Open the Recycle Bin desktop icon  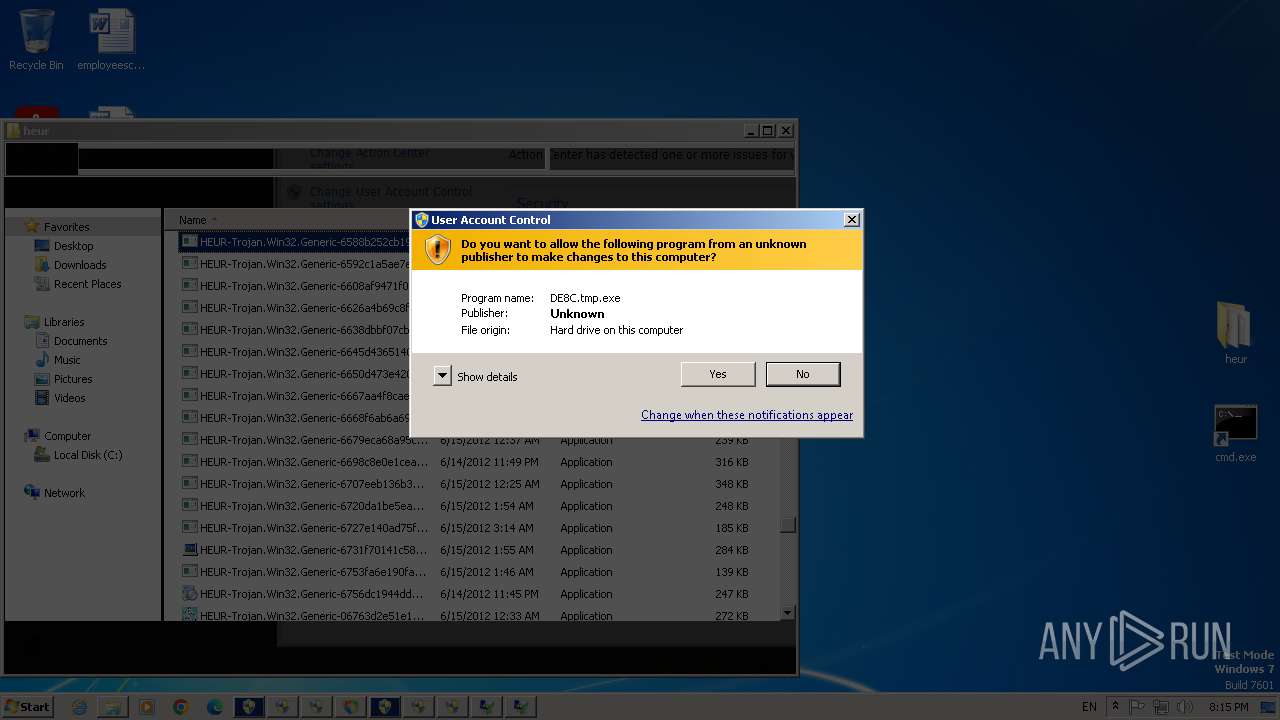click(x=36, y=40)
